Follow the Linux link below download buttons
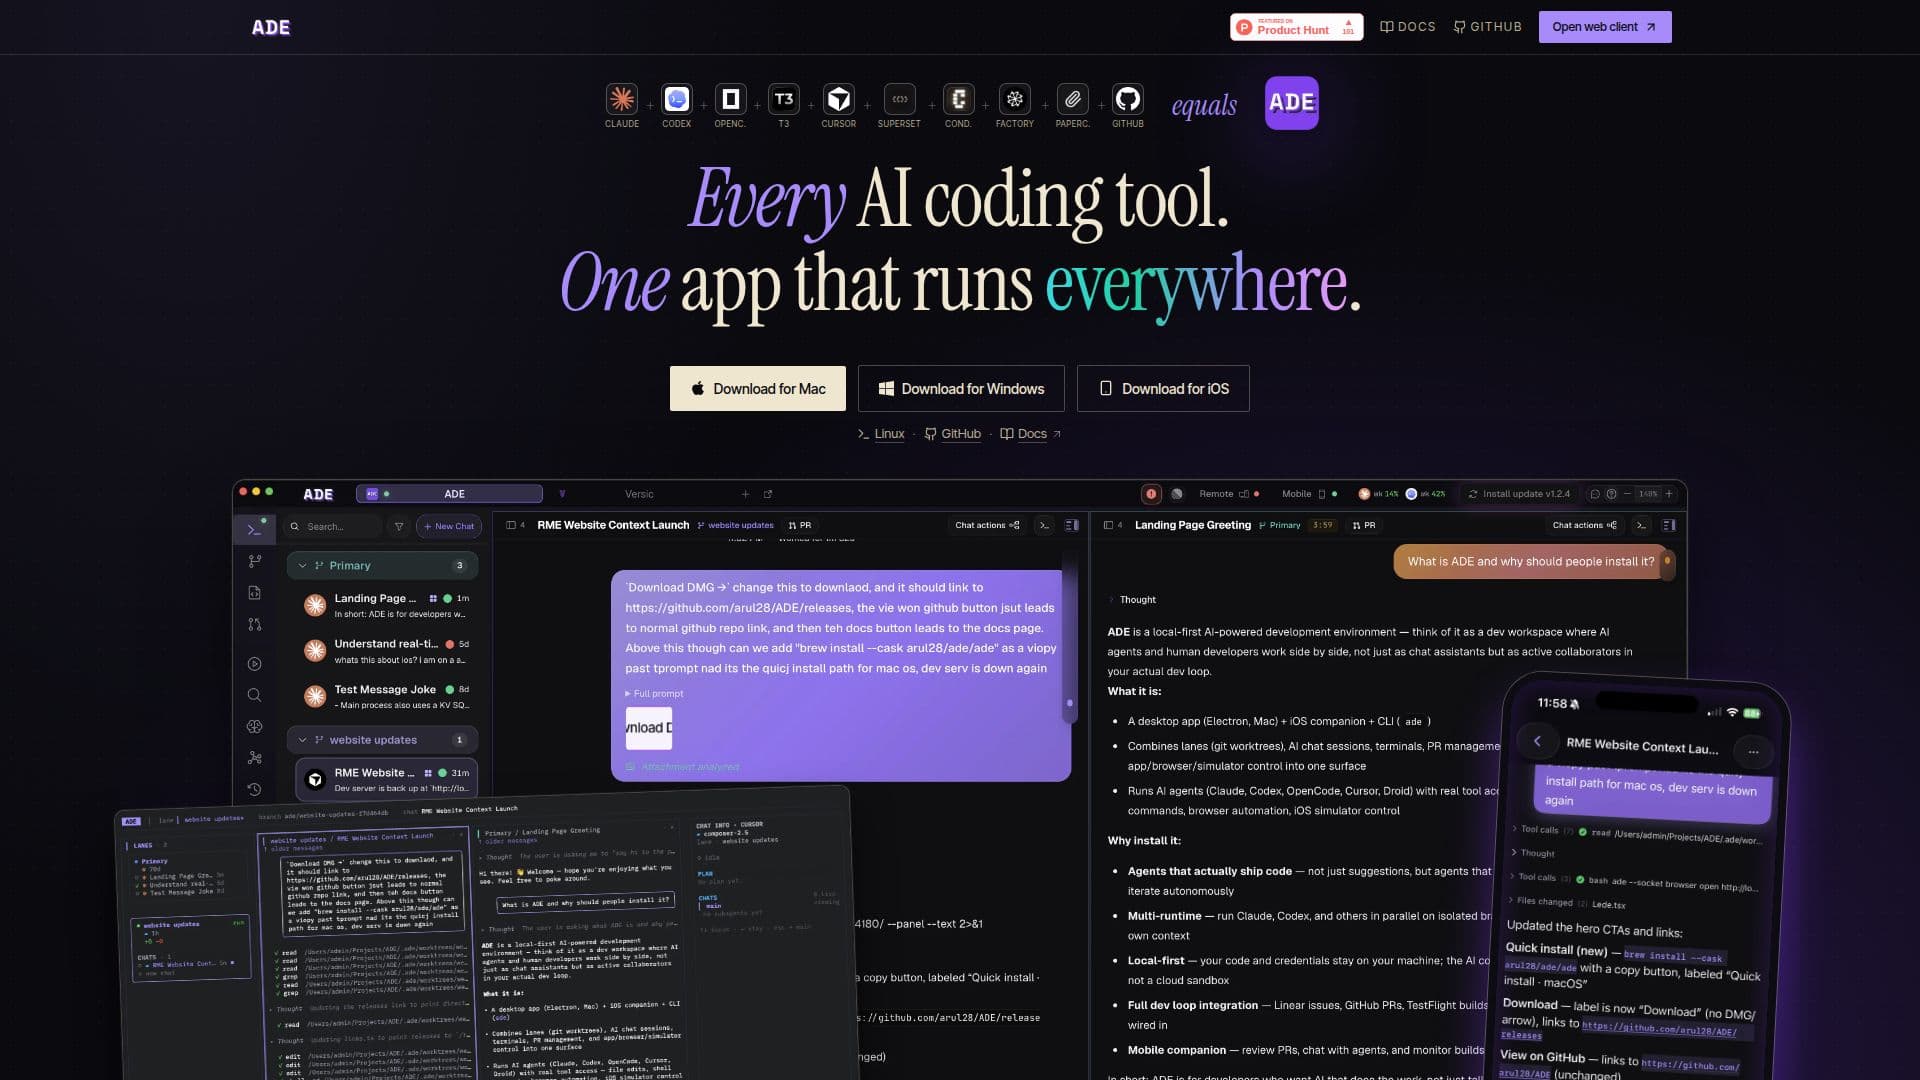 881,434
